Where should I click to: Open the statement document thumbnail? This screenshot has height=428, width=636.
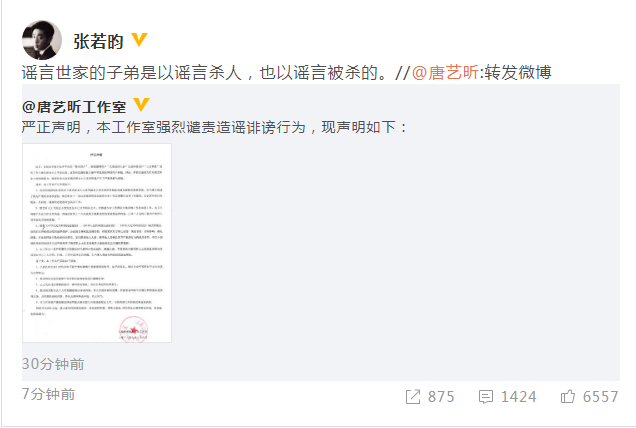(97, 243)
